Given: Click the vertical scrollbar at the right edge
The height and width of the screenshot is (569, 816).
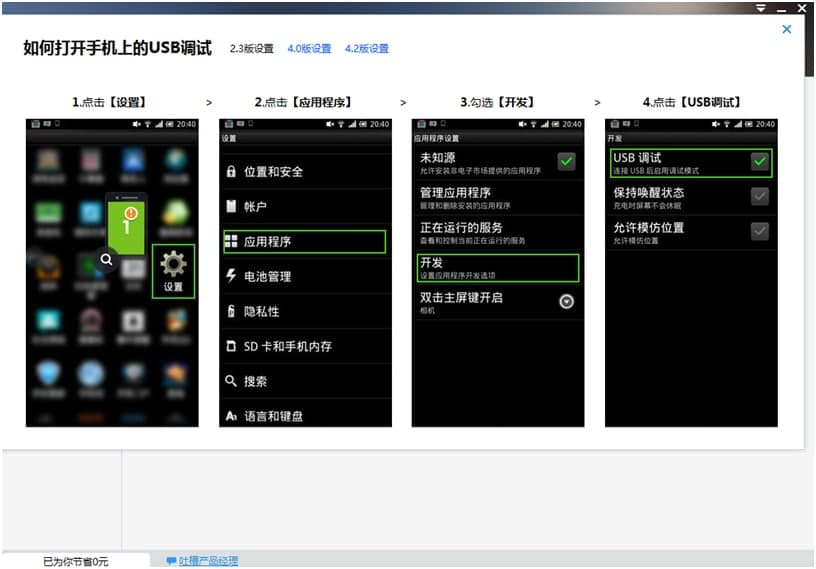Looking at the screenshot, I should [x=809, y=44].
